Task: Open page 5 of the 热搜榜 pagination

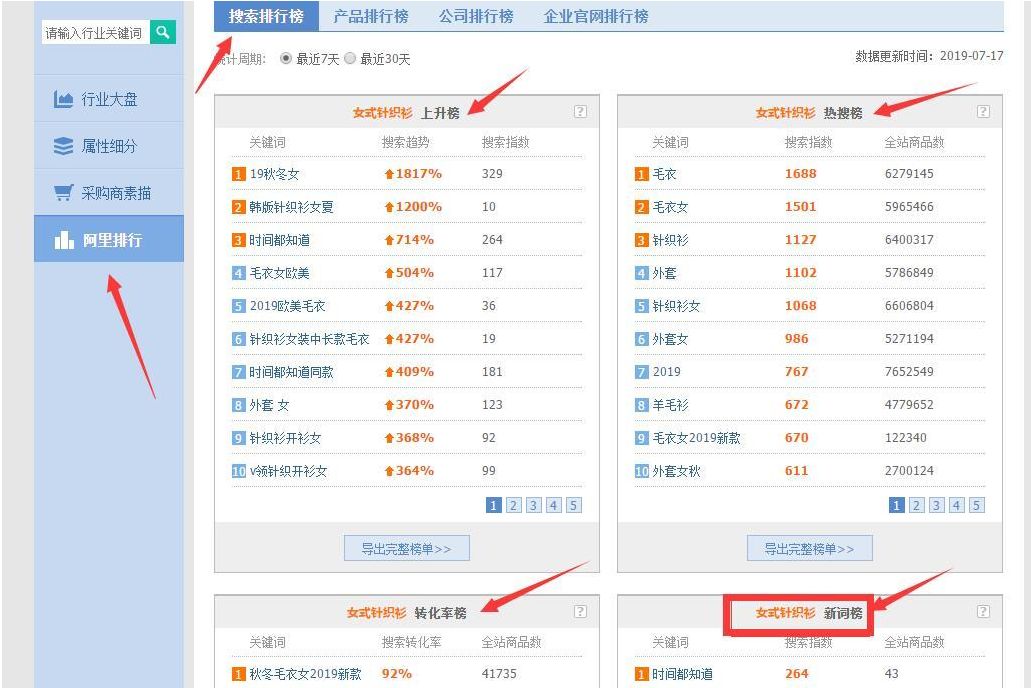Action: click(976, 505)
